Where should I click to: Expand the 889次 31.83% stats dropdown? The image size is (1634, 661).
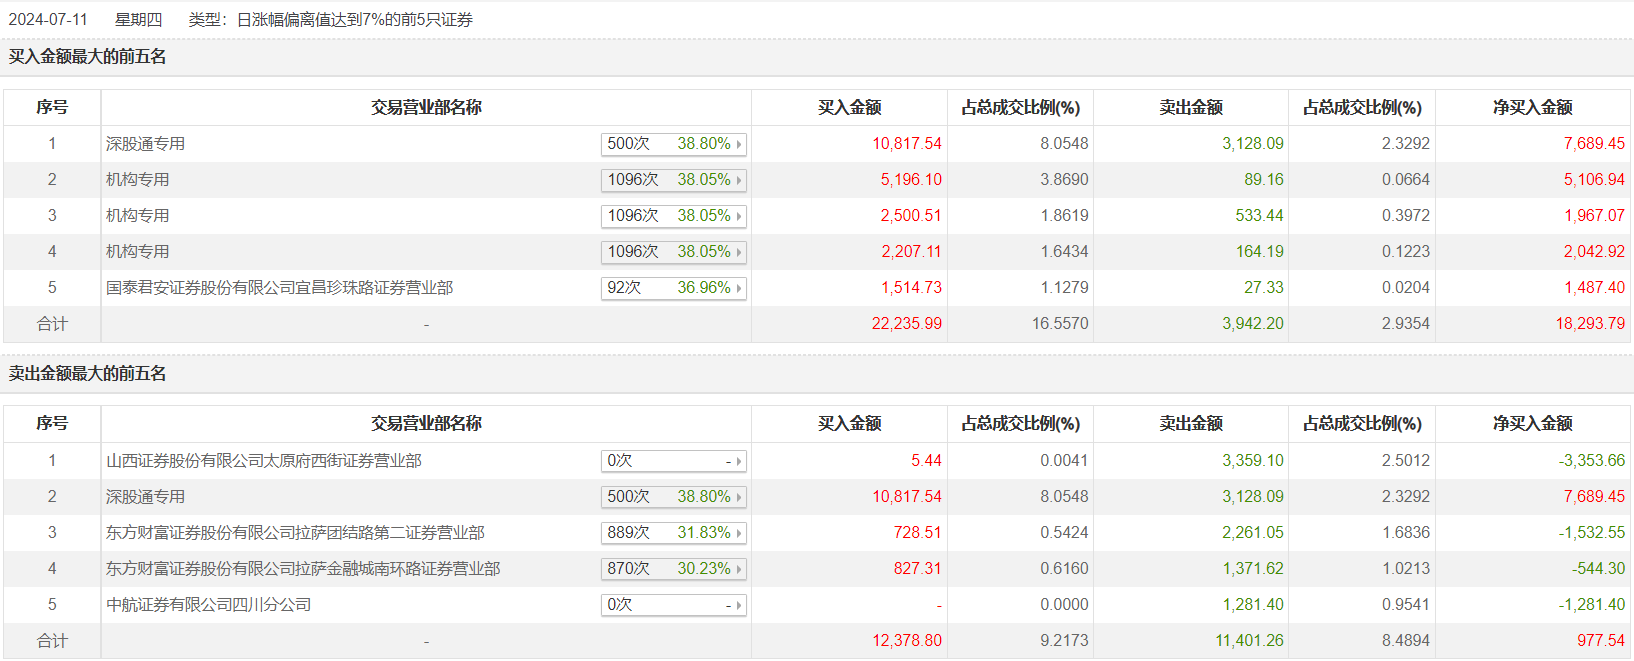tap(673, 533)
